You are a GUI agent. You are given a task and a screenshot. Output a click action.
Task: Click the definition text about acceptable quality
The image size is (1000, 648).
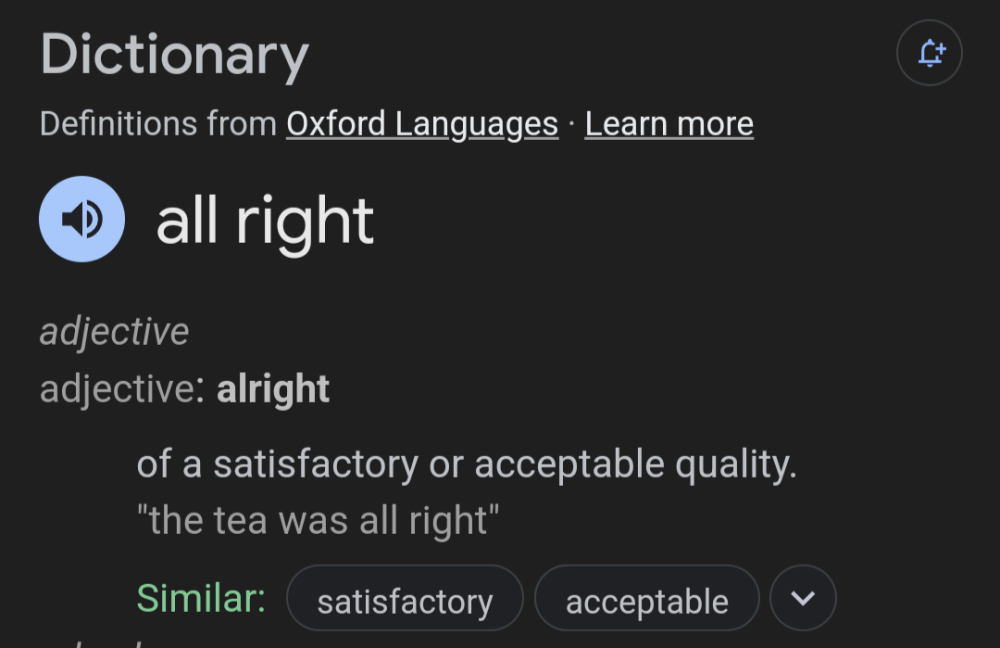pyautogui.click(x=466, y=464)
